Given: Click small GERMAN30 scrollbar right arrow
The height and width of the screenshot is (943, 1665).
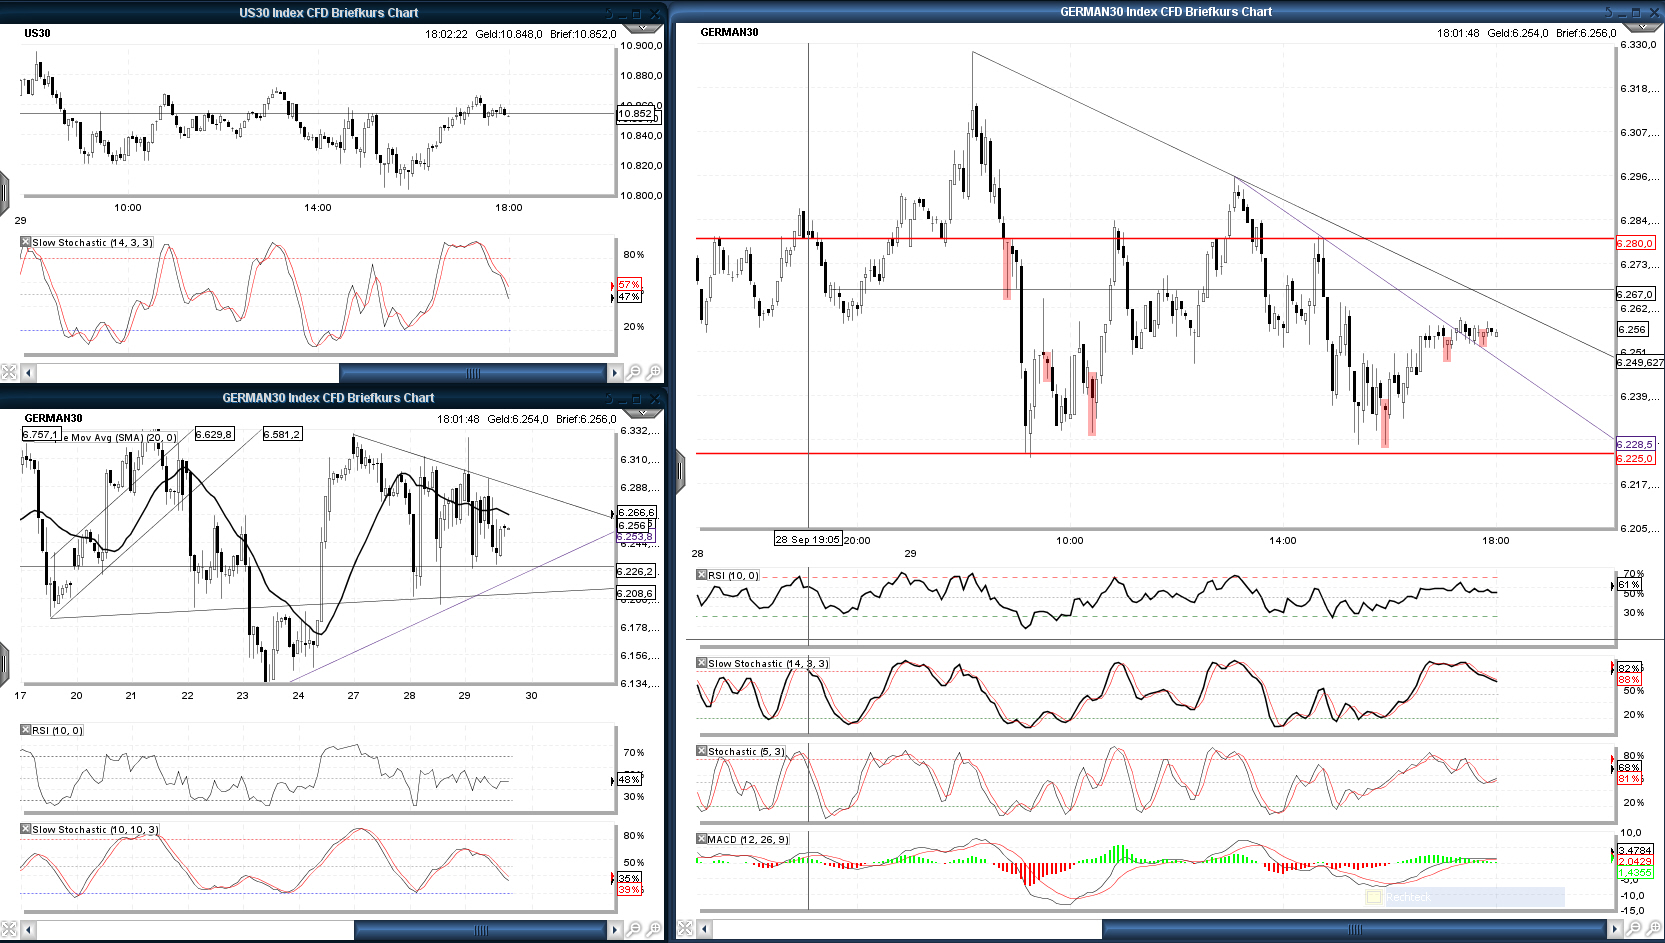Looking at the screenshot, I should pos(615,930).
